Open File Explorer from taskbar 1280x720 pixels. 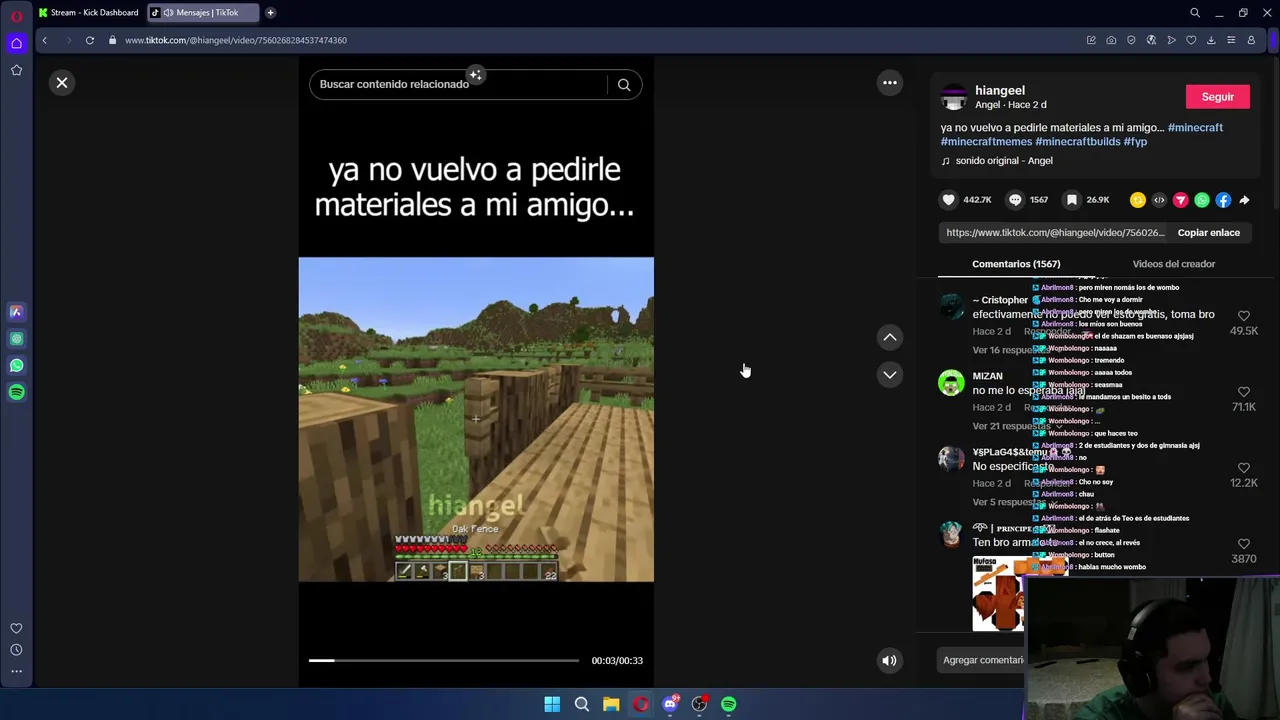pyautogui.click(x=611, y=704)
